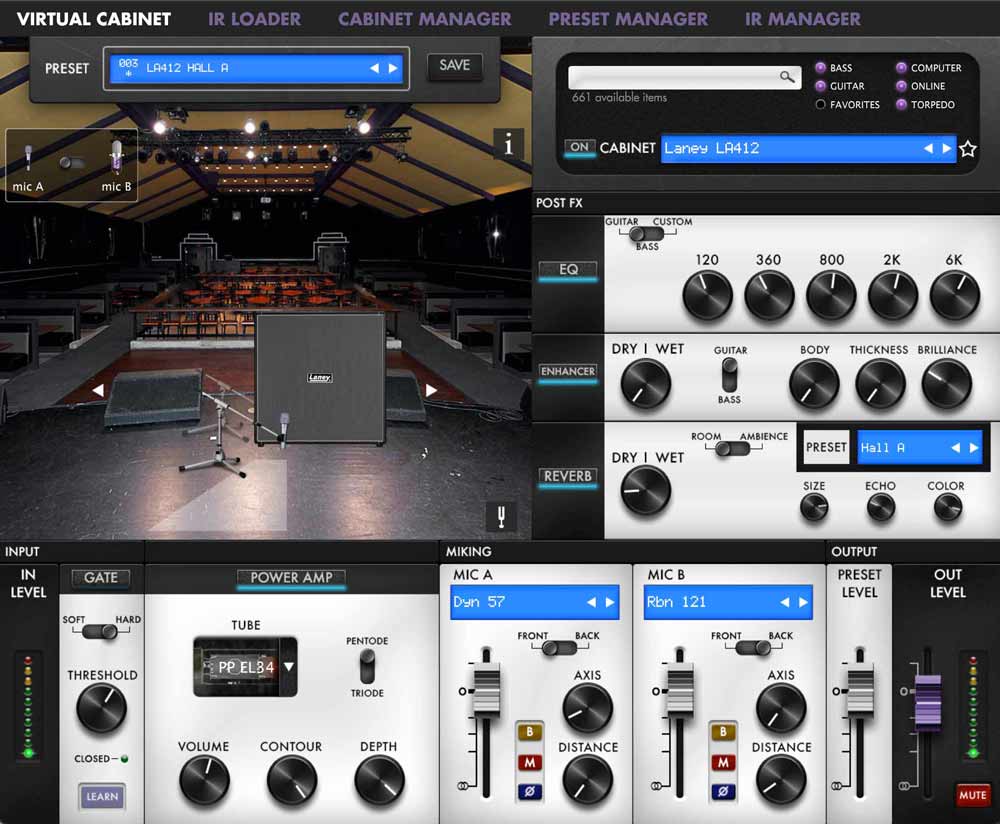The width and height of the screenshot is (1000, 824).
Task: Select the mic B icon
Action: [116, 156]
